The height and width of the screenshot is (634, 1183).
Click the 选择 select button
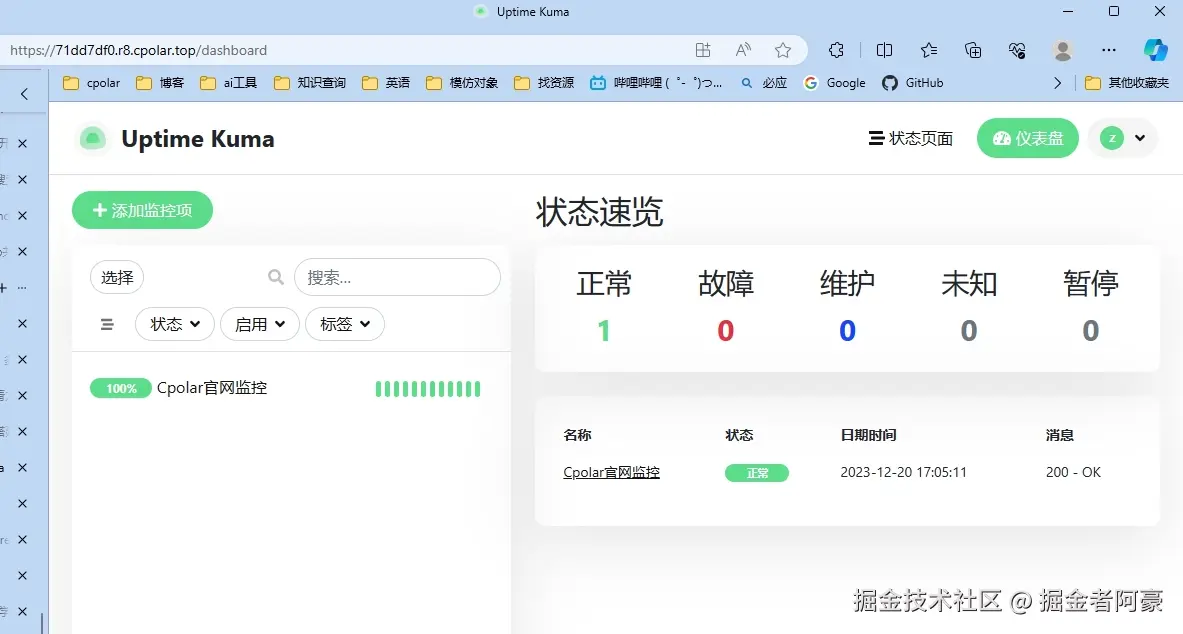[117, 278]
